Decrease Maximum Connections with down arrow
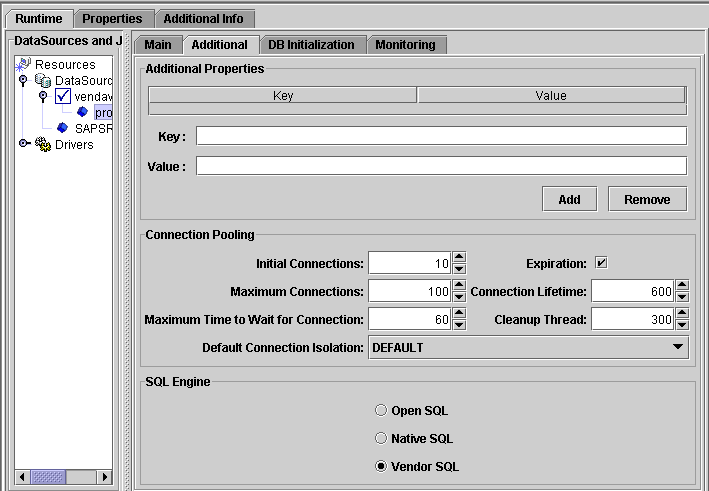The height and width of the screenshot is (491, 709). coord(459,297)
